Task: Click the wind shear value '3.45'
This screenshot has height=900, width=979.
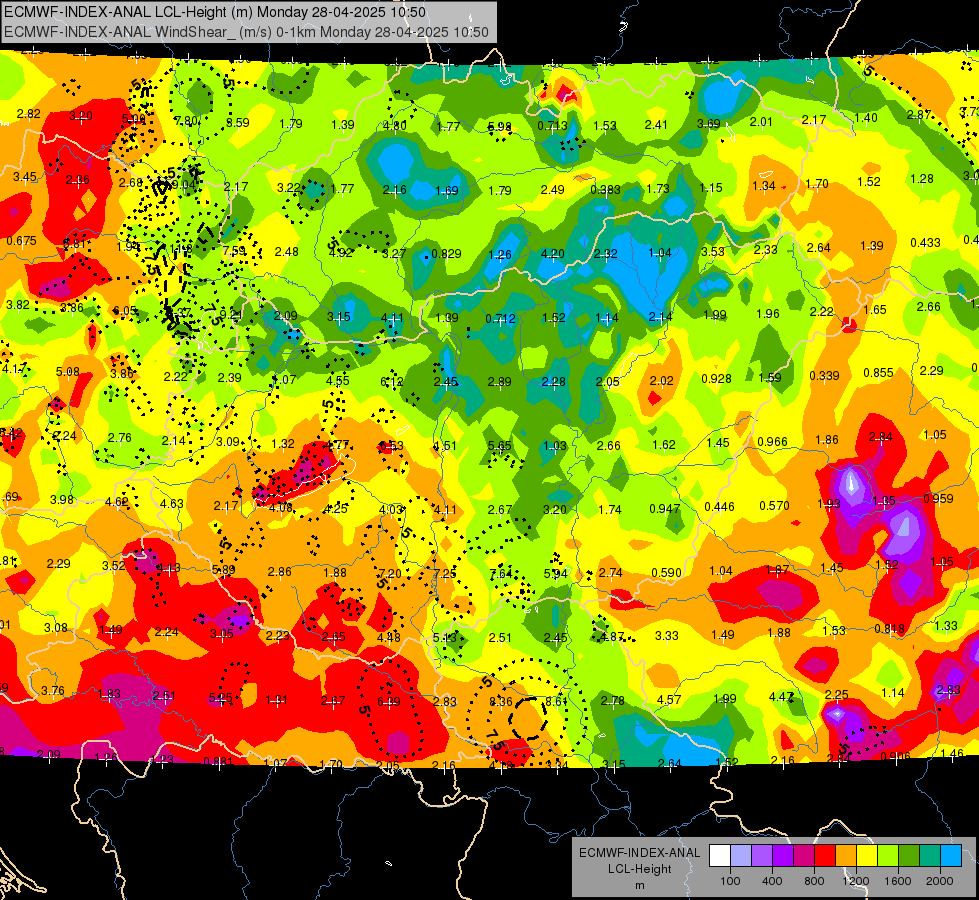Action: (25, 177)
